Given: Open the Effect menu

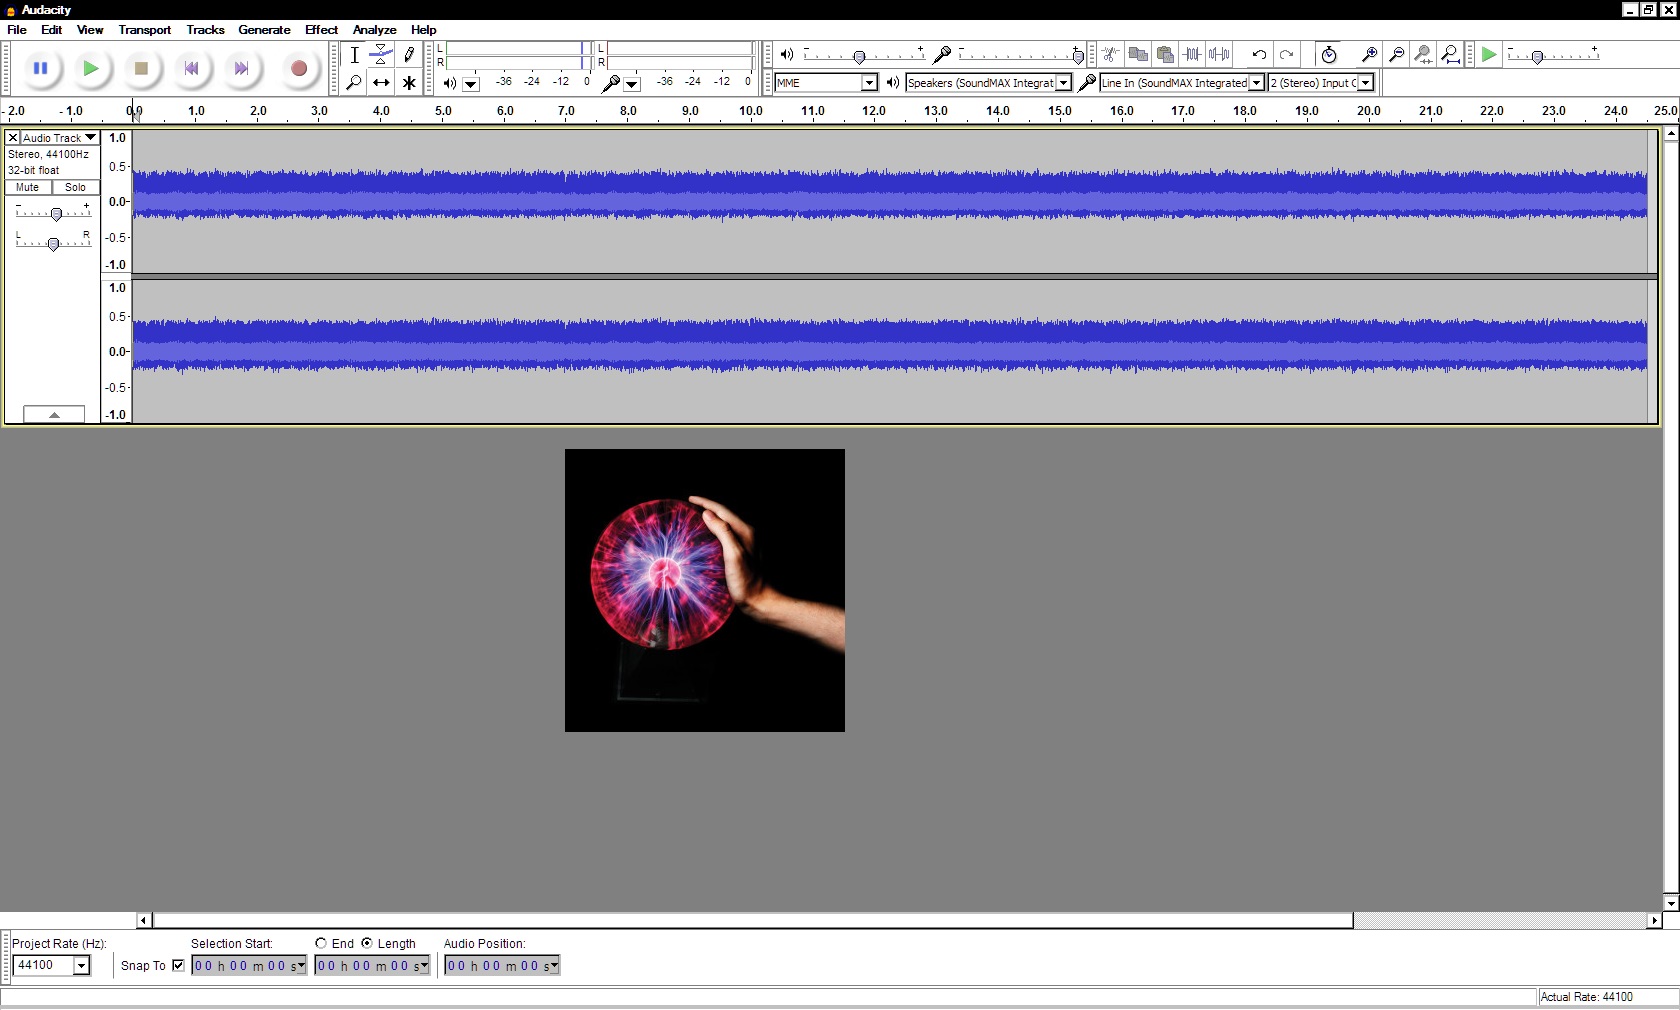Looking at the screenshot, I should pos(321,30).
